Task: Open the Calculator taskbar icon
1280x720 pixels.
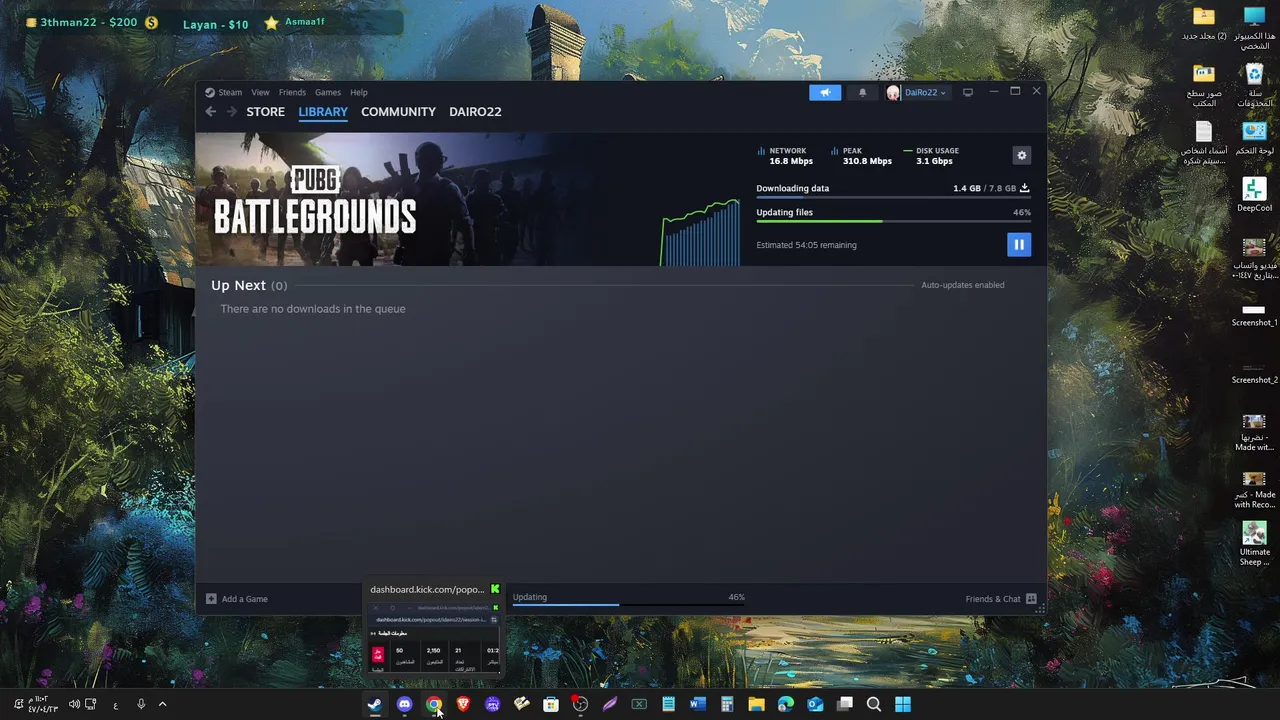Action: click(727, 704)
